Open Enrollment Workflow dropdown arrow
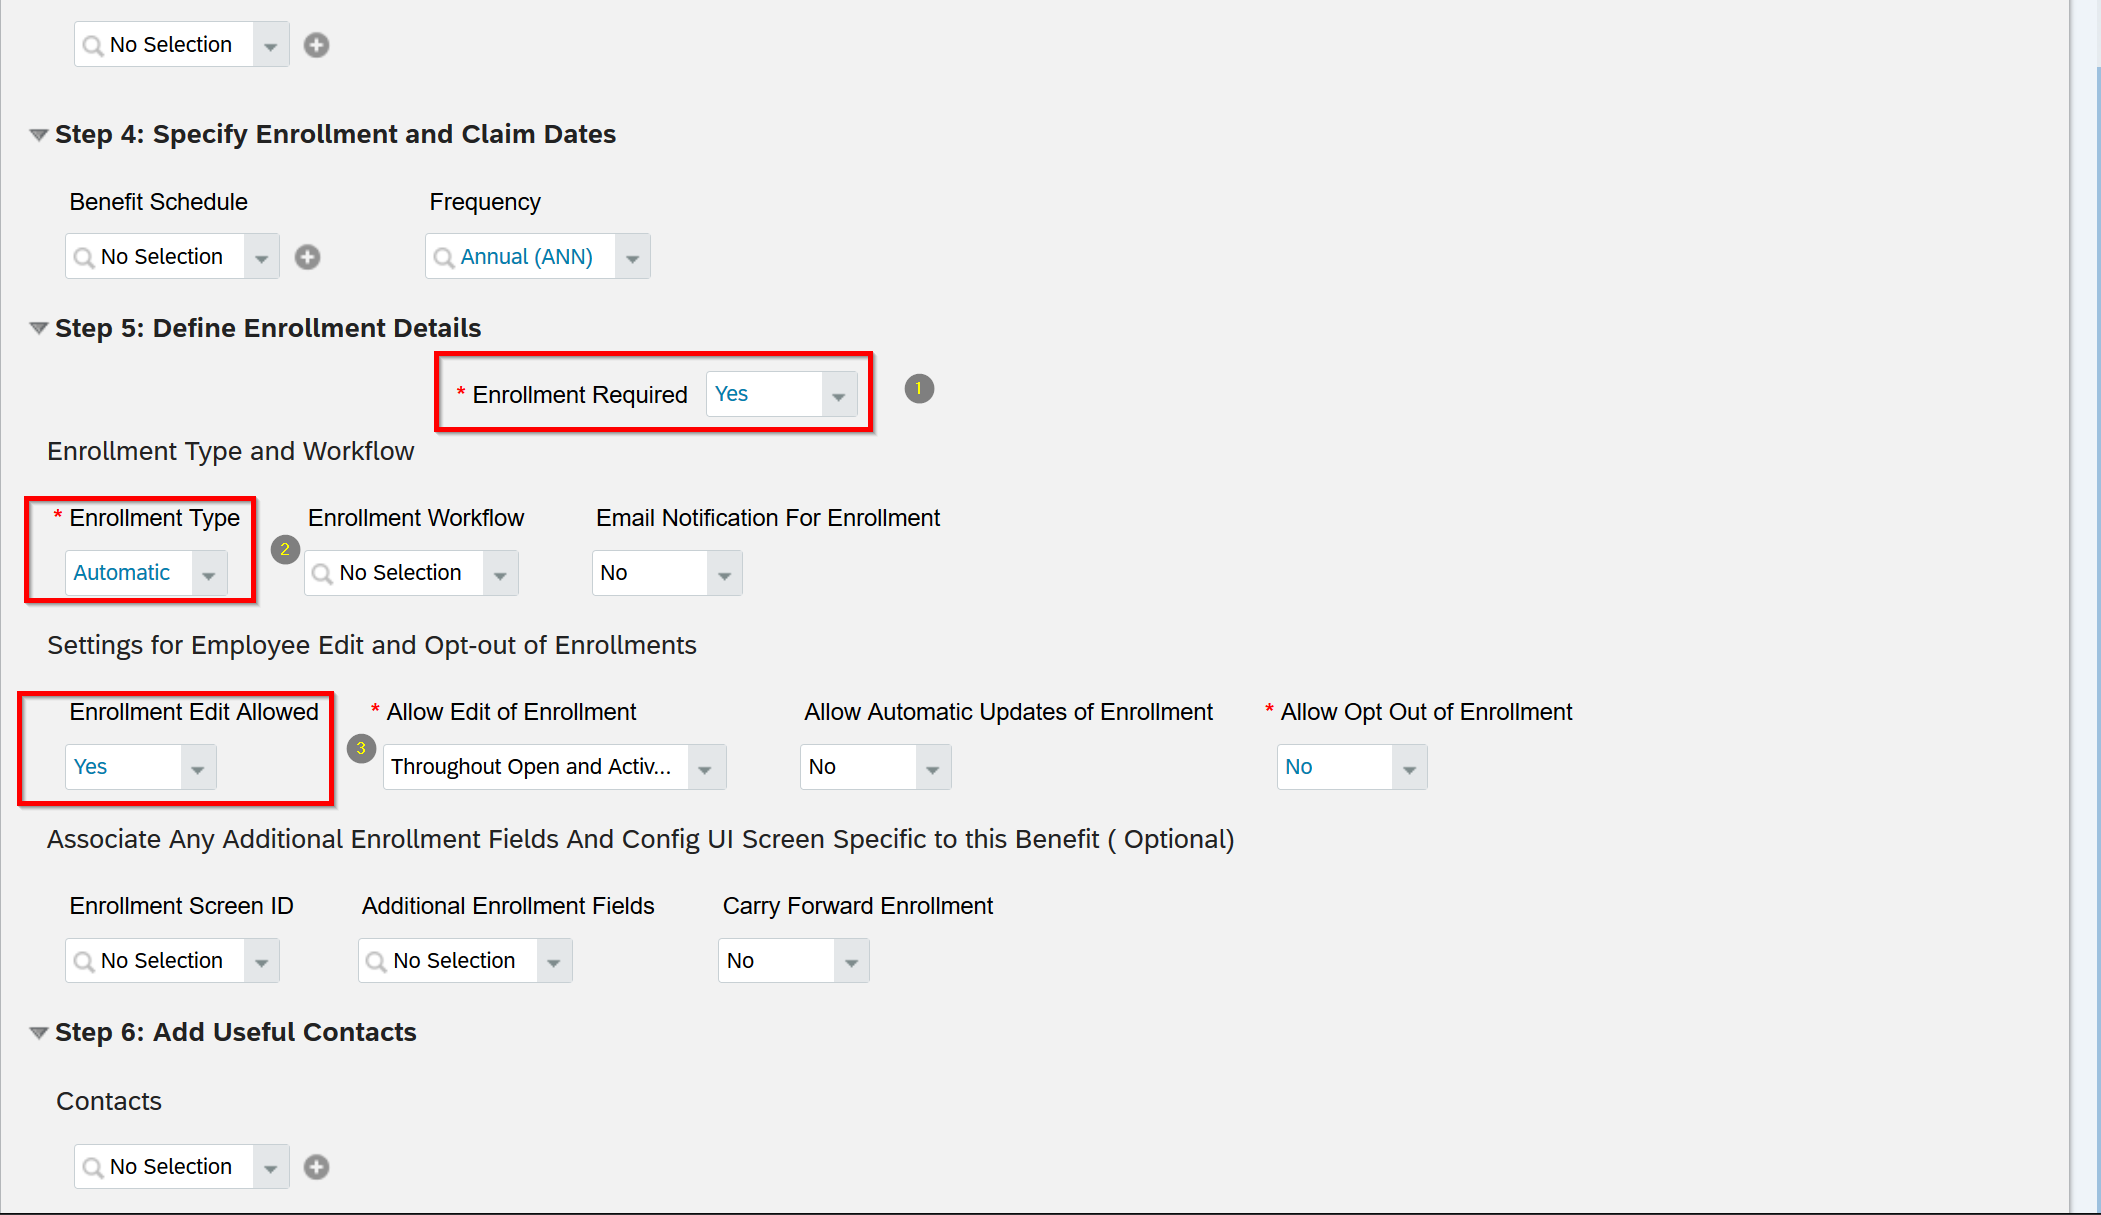2101x1215 pixels. pyautogui.click(x=500, y=573)
